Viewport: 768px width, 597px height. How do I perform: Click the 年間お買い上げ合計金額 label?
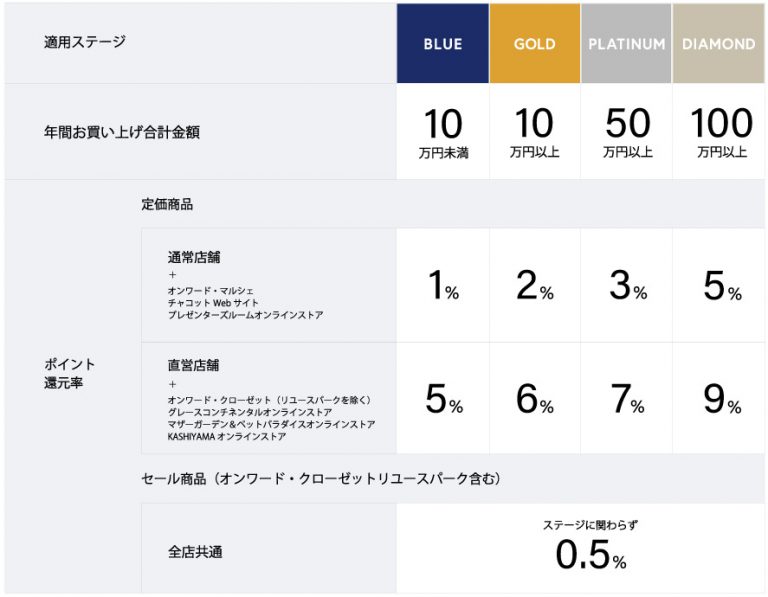pos(121,132)
